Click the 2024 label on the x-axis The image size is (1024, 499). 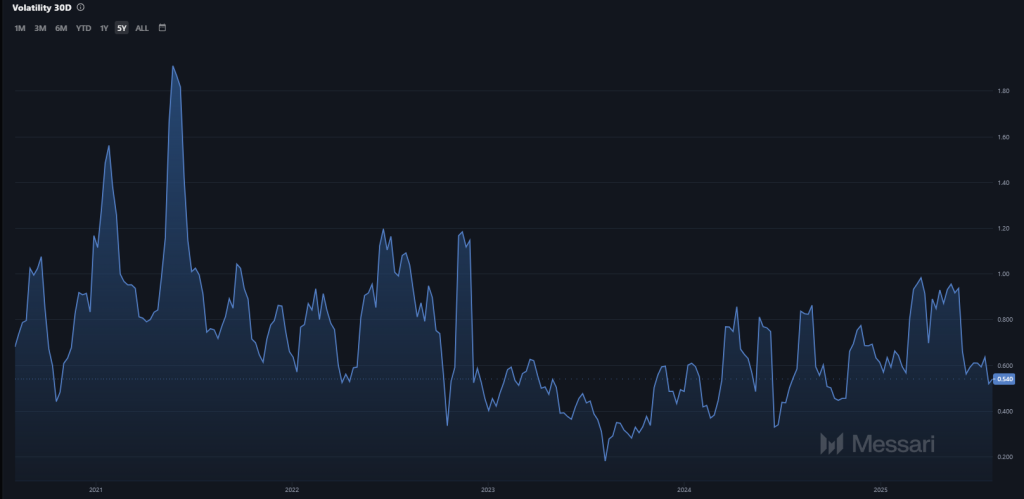tap(684, 490)
